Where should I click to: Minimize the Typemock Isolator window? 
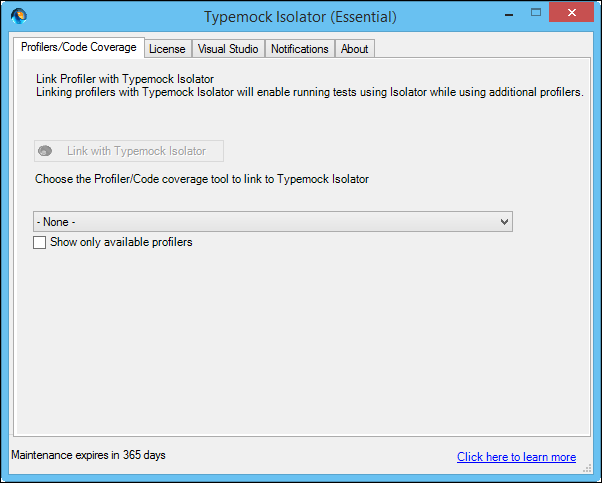point(509,14)
